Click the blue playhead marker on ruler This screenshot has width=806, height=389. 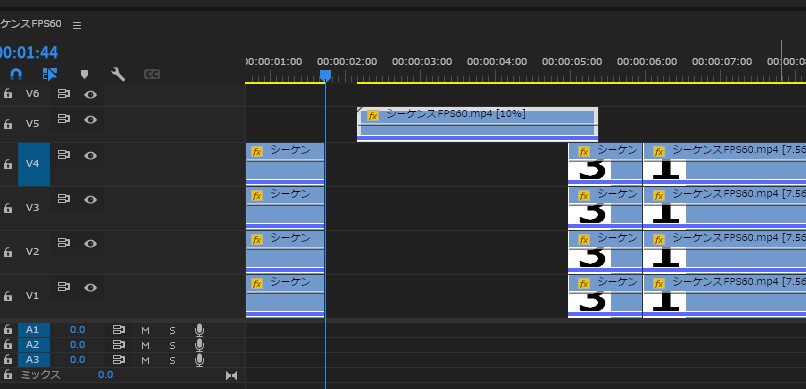325,76
